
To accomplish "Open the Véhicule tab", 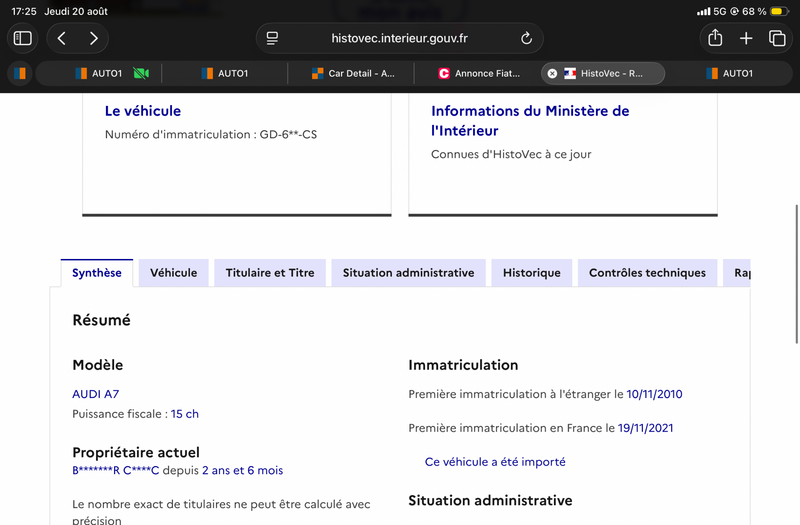I will pos(173,273).
